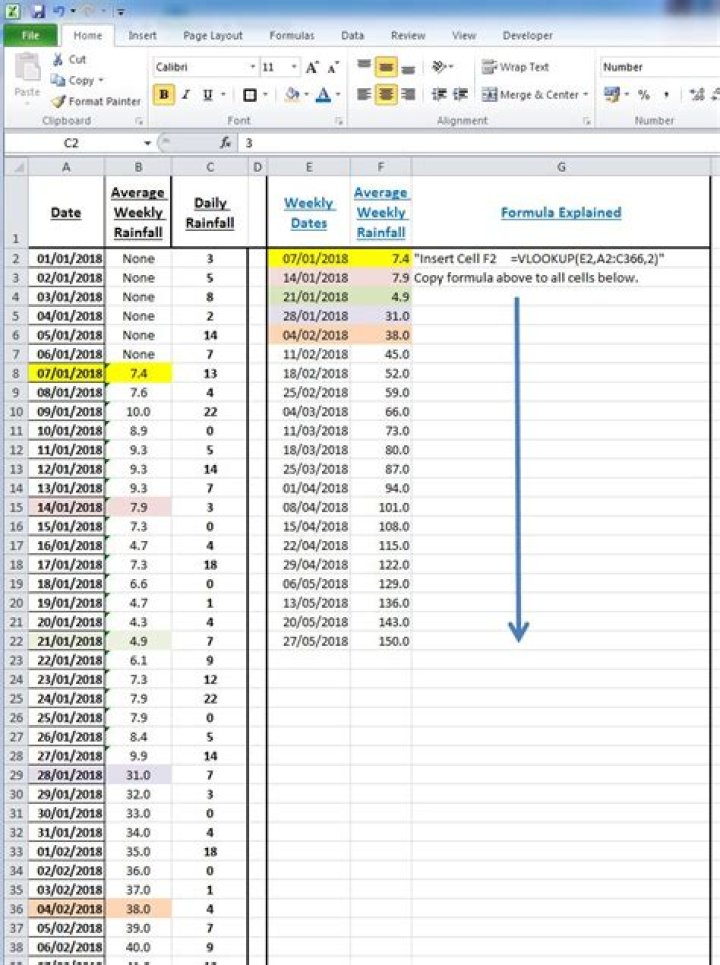Screen dimensions: 720x965
Task: Click Increase Decimal icon
Action: click(696, 94)
